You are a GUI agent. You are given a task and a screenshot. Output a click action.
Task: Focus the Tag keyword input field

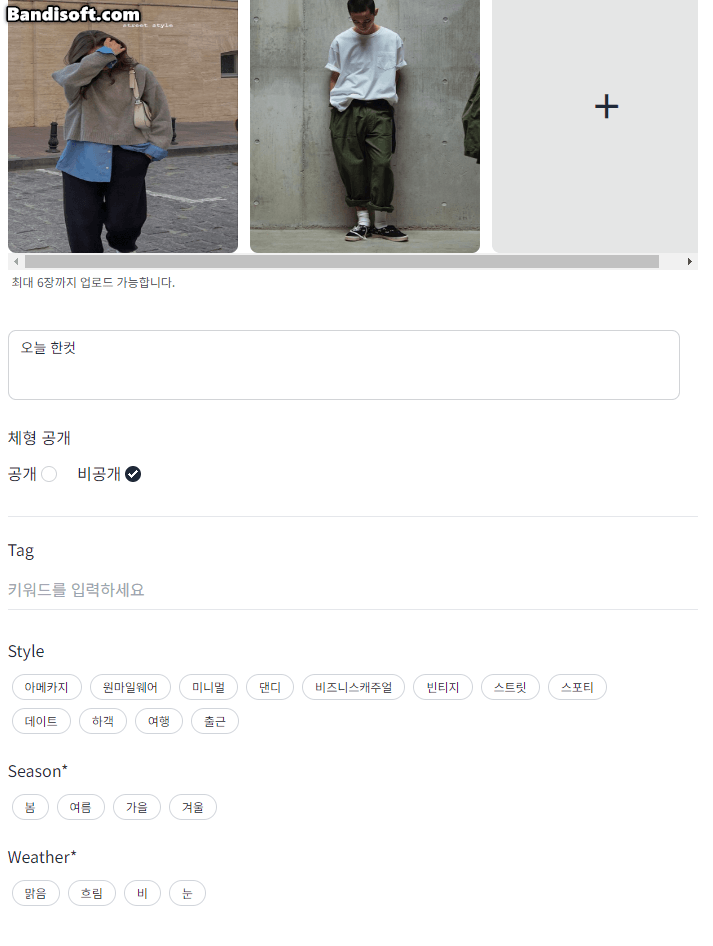coord(353,589)
